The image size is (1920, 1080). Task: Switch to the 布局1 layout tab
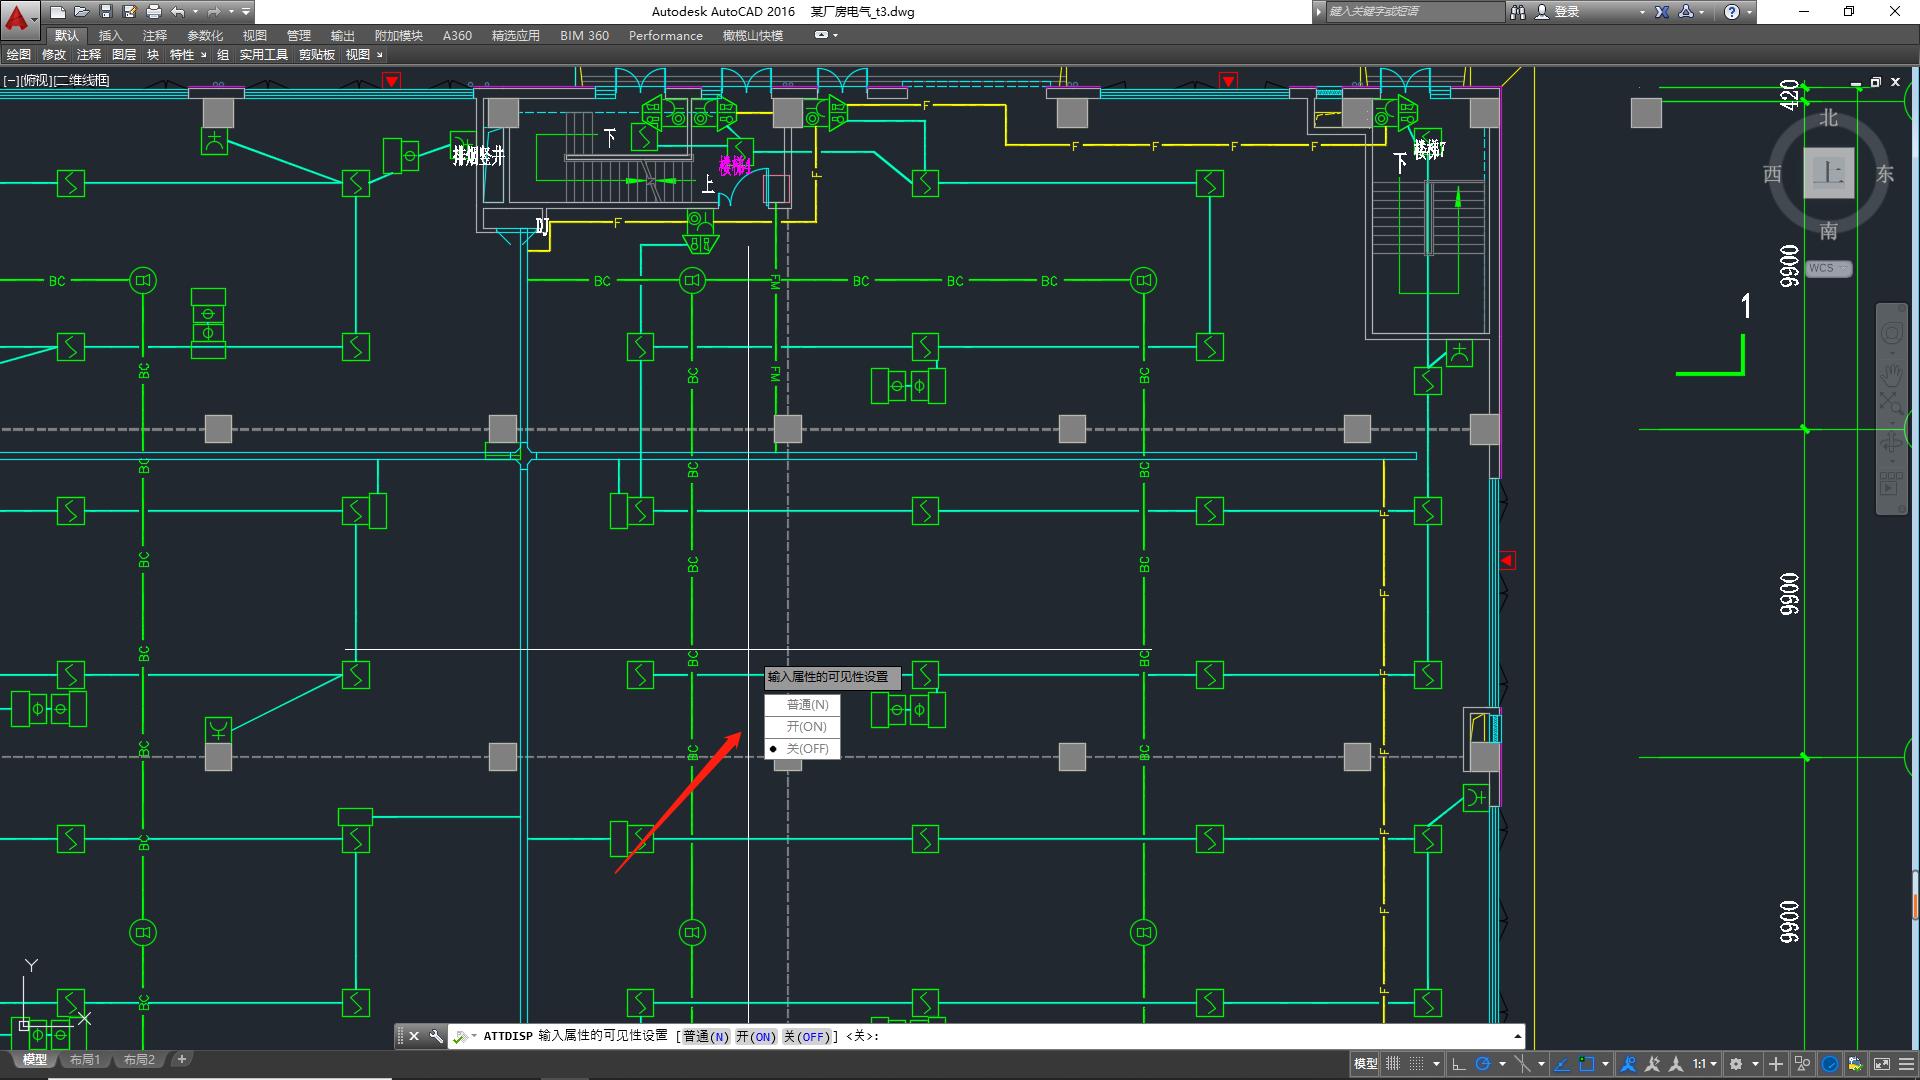85,1059
